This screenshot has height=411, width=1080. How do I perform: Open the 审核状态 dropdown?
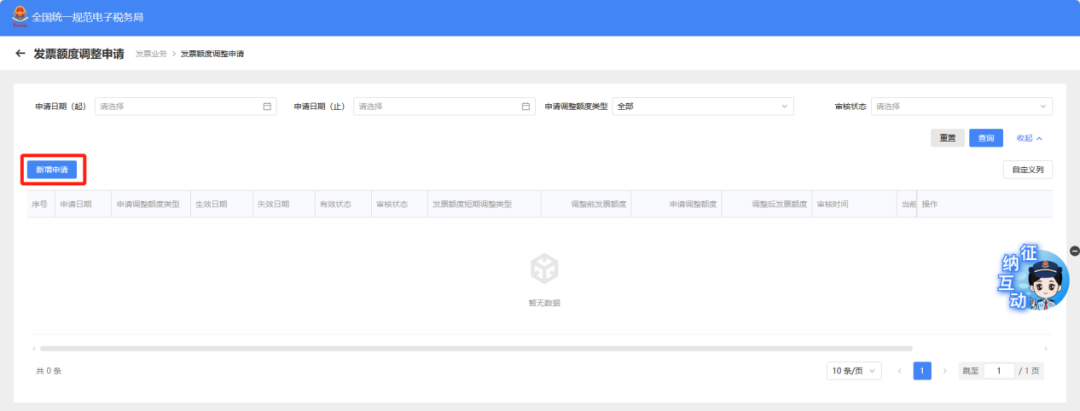pos(962,107)
